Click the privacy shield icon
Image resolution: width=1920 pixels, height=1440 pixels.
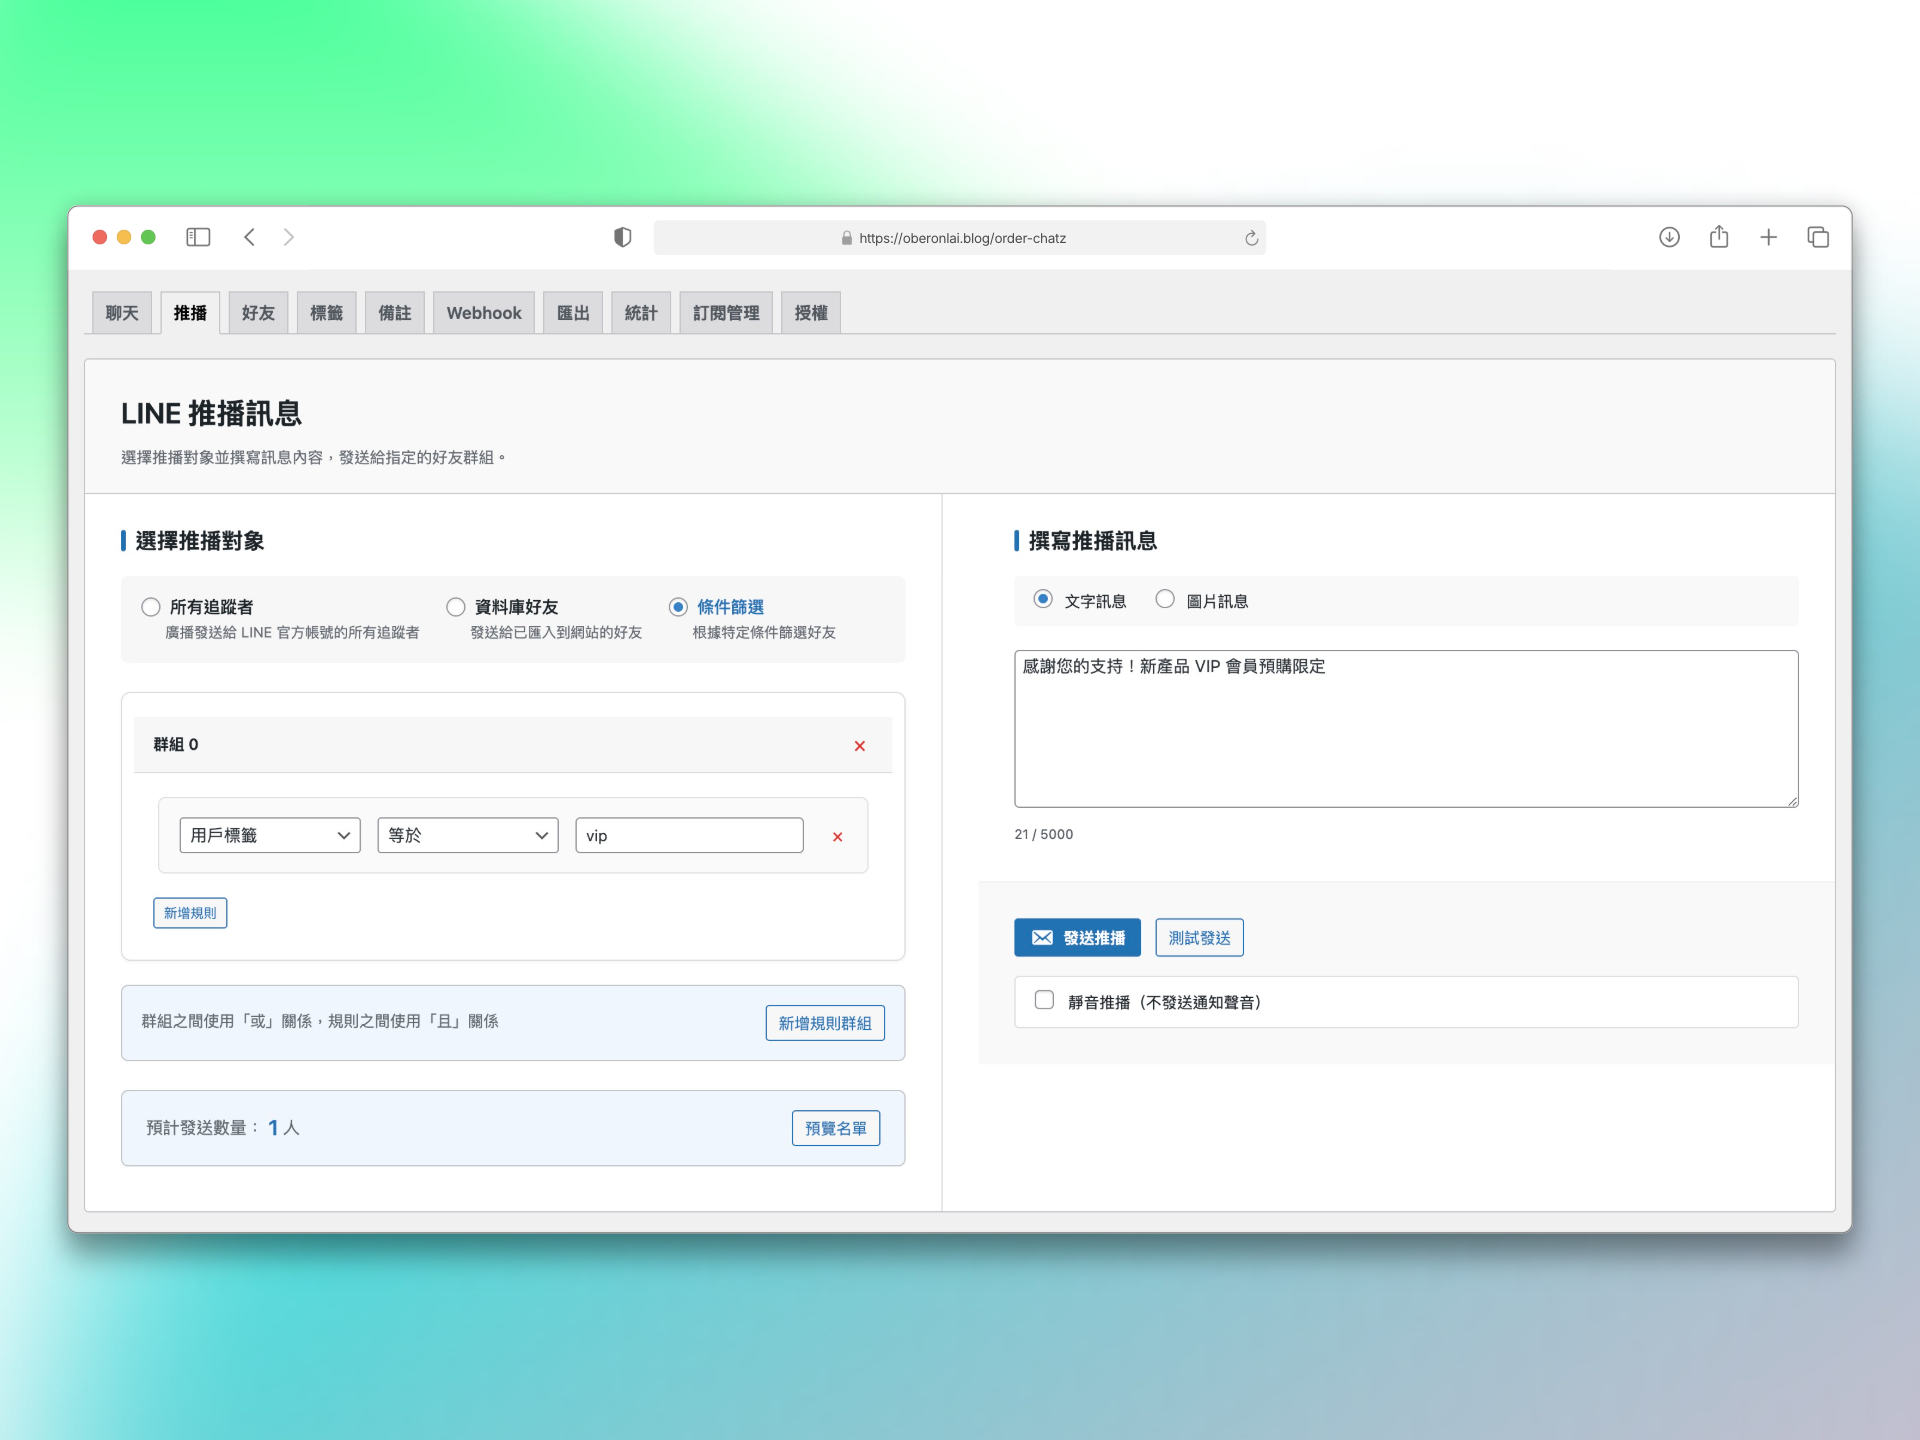click(x=622, y=237)
